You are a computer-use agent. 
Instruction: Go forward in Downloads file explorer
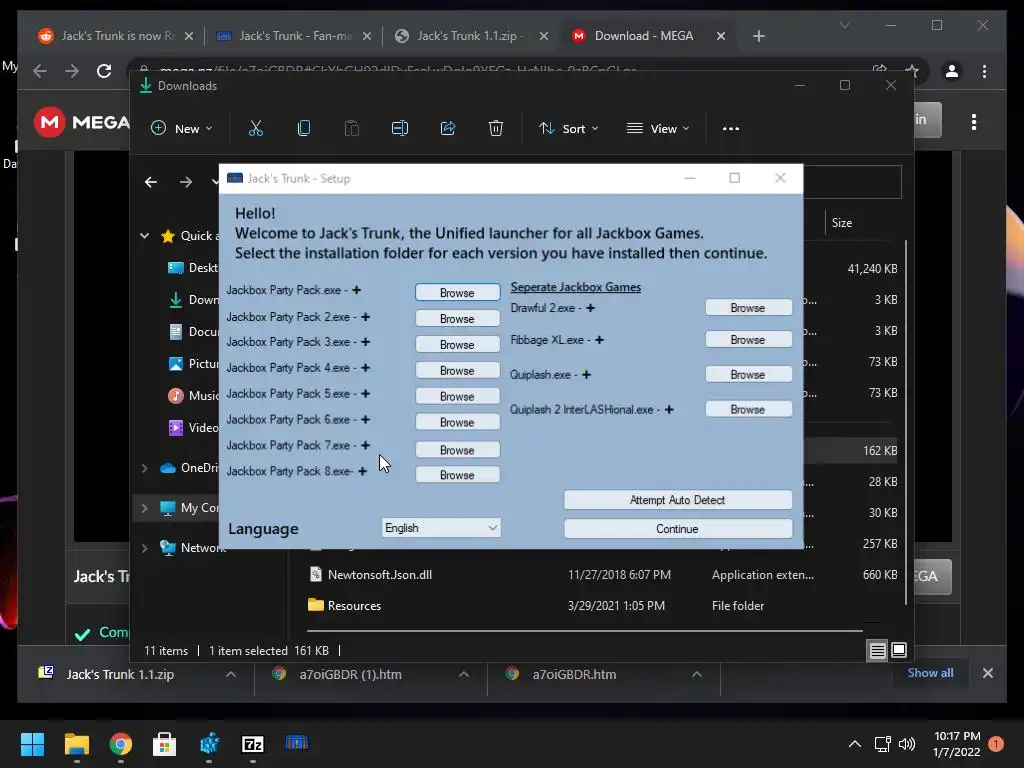tap(186, 182)
